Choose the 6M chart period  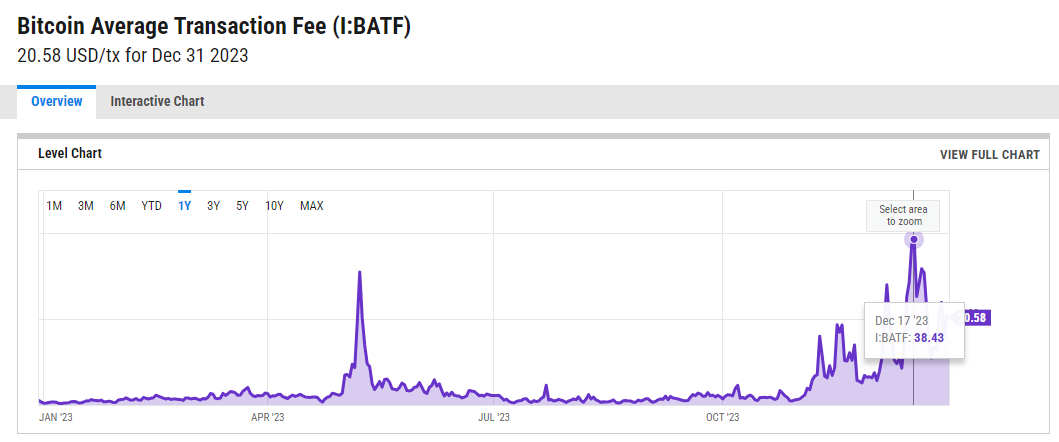click(118, 206)
